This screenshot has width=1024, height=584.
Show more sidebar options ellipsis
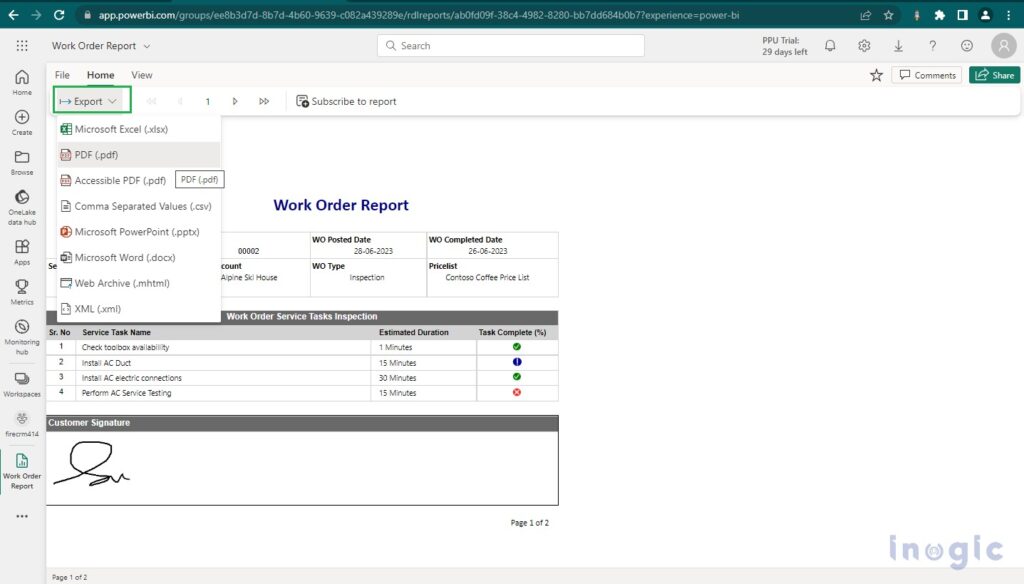click(x=22, y=516)
